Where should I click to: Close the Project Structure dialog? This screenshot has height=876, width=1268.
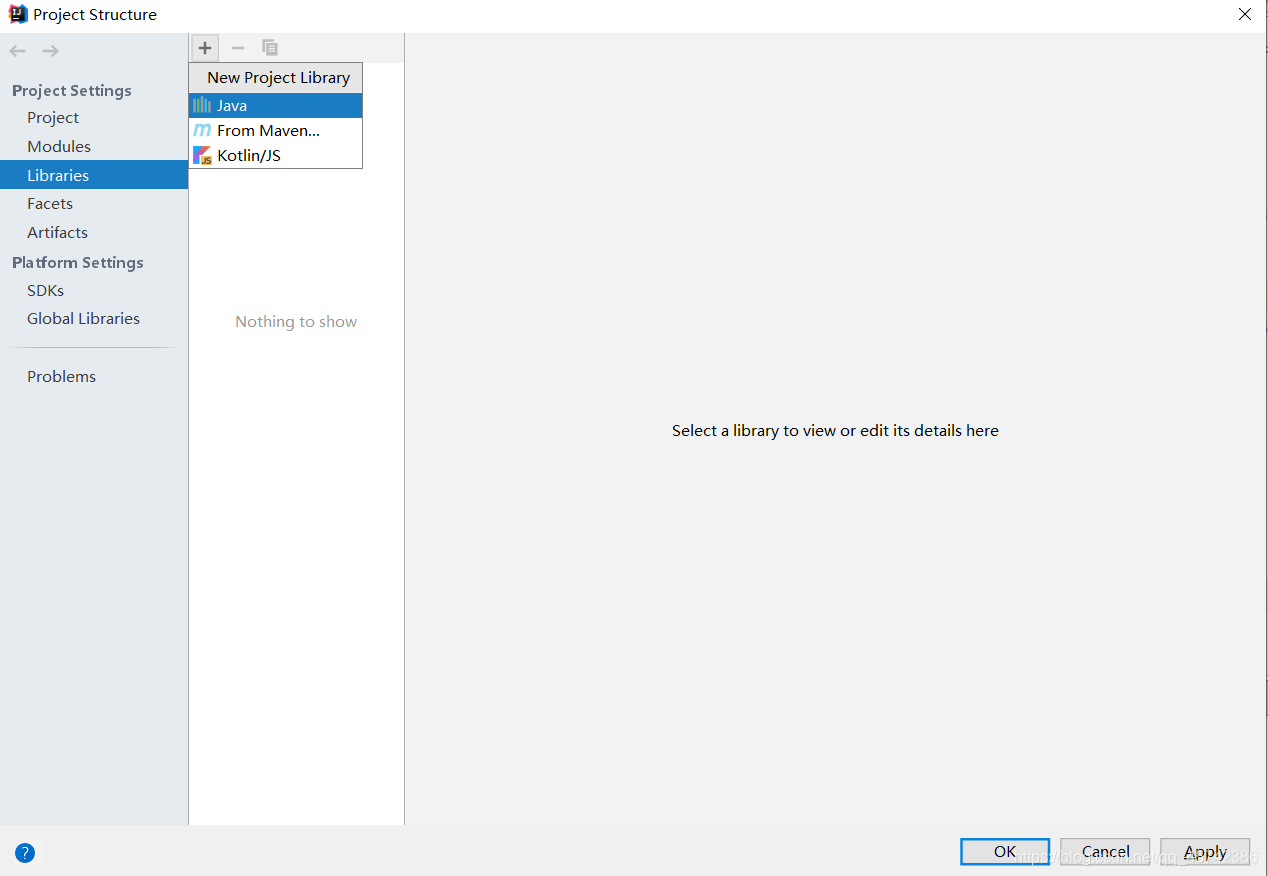(1244, 14)
